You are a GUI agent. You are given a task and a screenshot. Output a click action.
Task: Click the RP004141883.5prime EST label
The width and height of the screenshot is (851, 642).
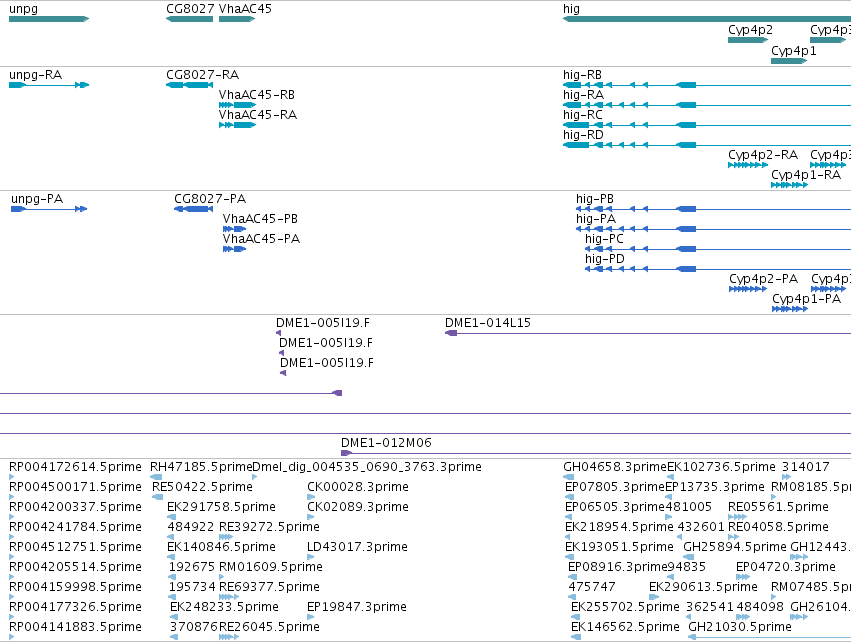pos(75,628)
